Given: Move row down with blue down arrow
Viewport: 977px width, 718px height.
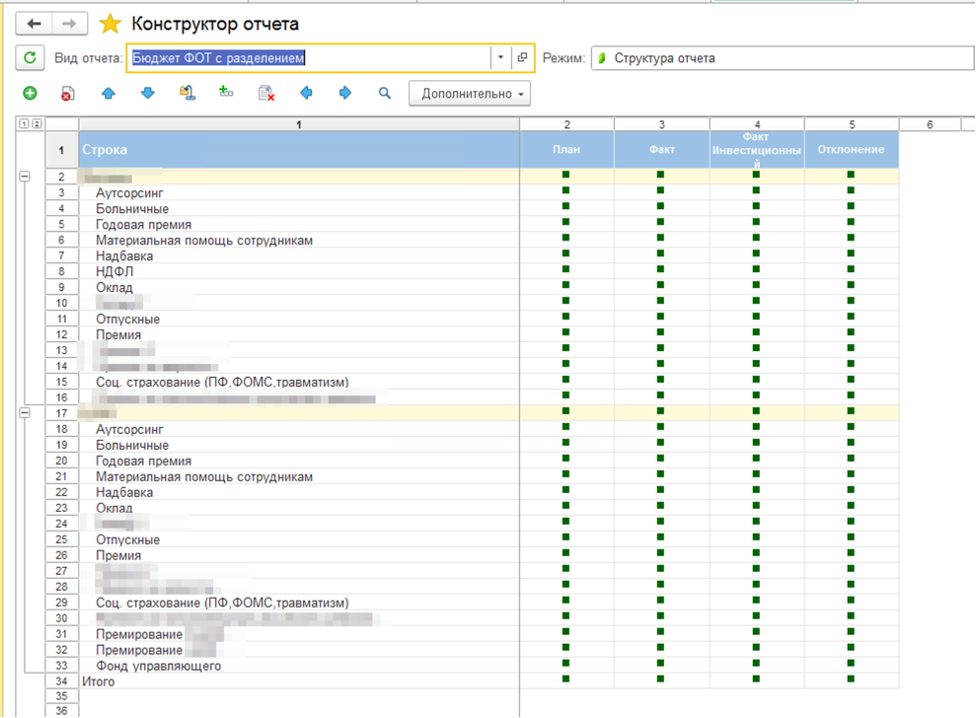Looking at the screenshot, I should coord(148,93).
